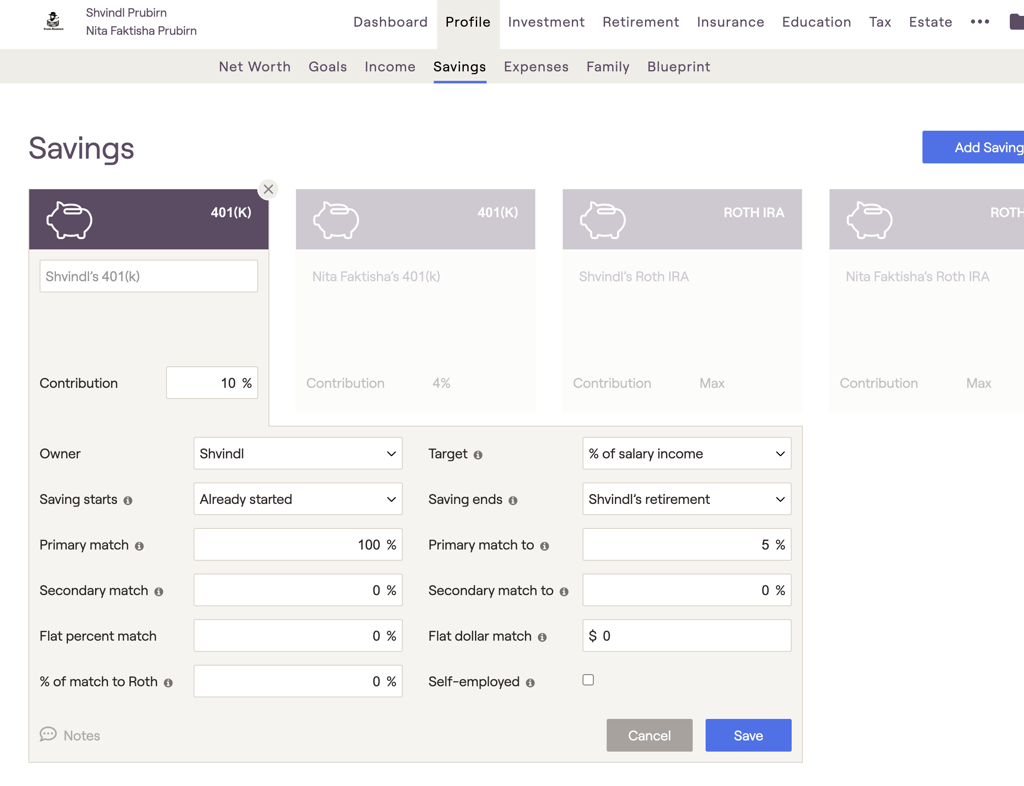The height and width of the screenshot is (786, 1024).
Task: Click the three-dot more menu icon
Action: pos(980,22)
